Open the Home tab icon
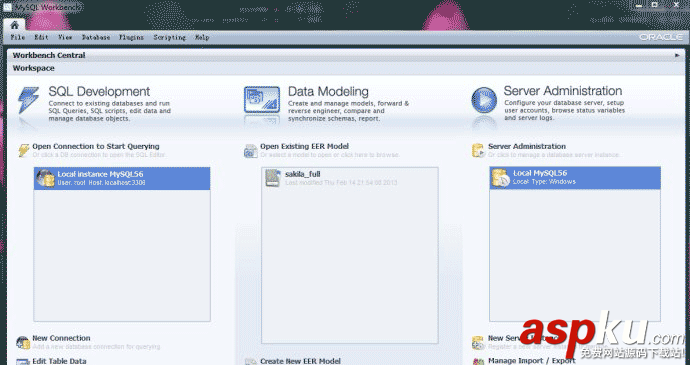This screenshot has width=690, height=365. pyautogui.click(x=15, y=25)
